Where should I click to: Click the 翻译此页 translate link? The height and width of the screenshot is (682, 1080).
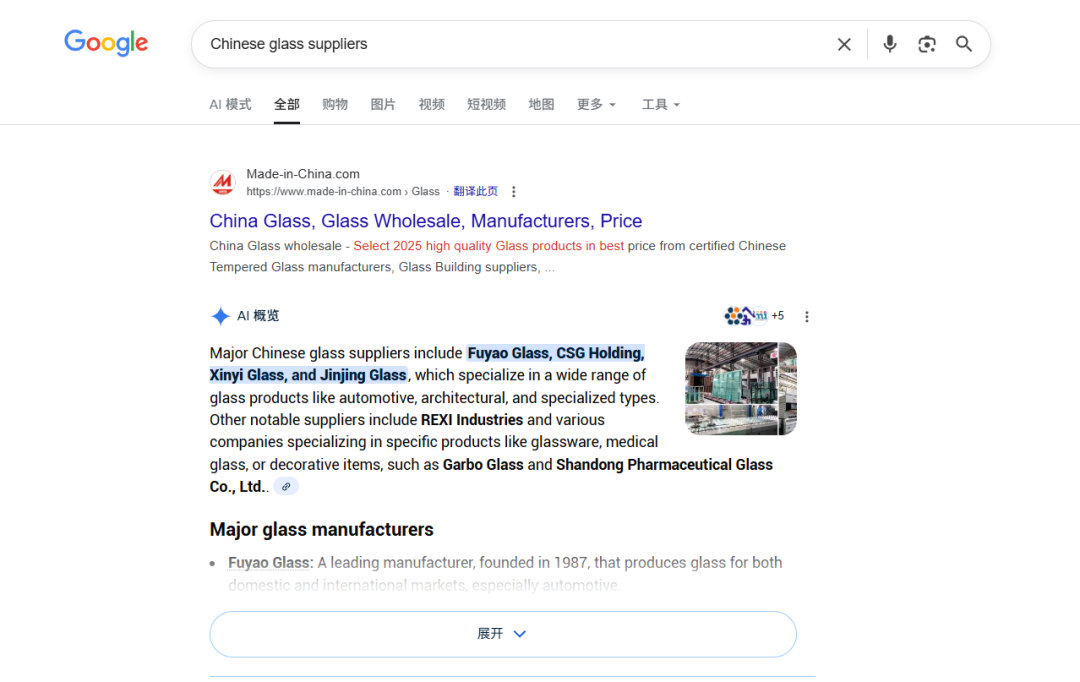pyautogui.click(x=475, y=192)
